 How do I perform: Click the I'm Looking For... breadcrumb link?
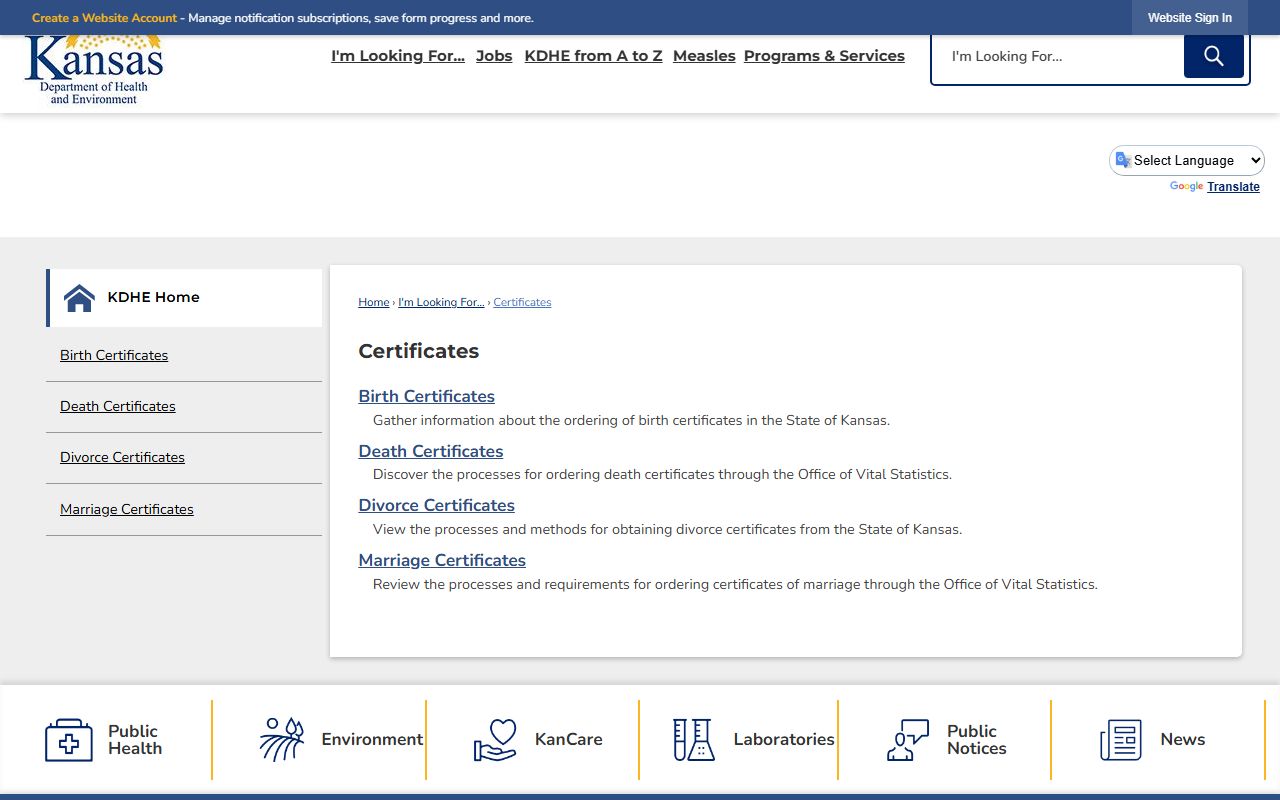coord(441,302)
